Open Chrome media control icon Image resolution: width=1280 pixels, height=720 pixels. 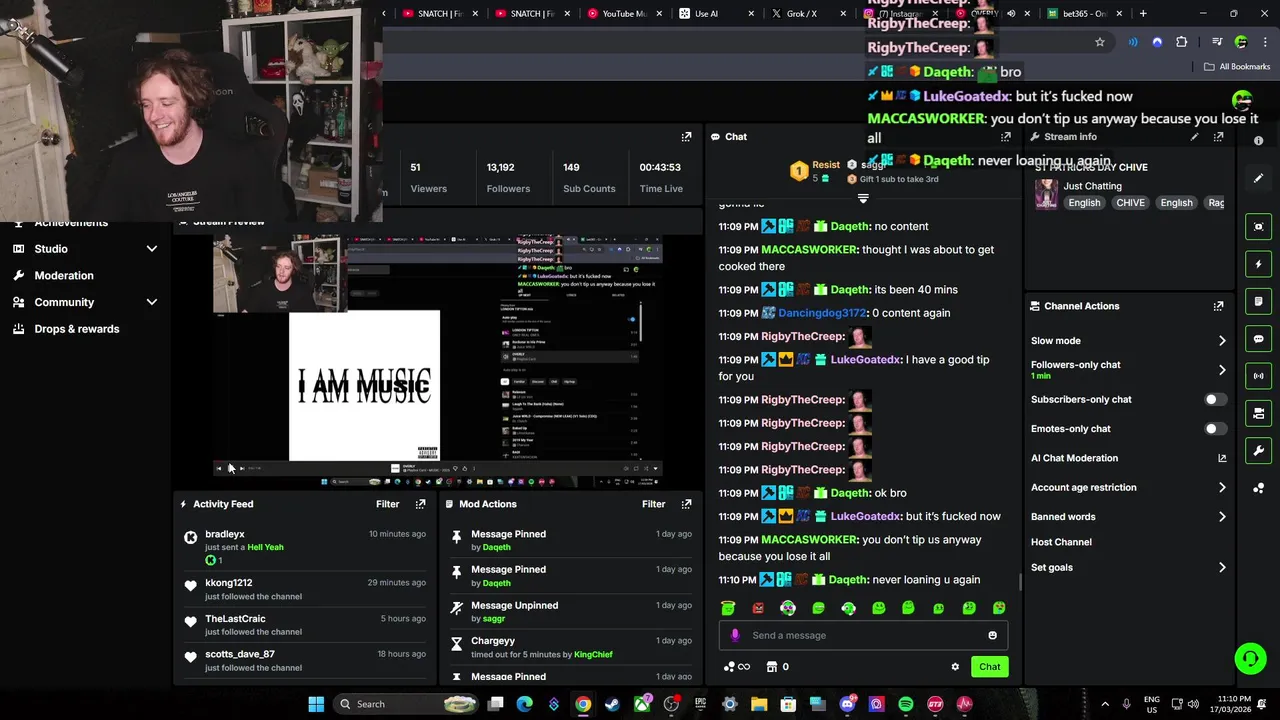pos(1217,42)
